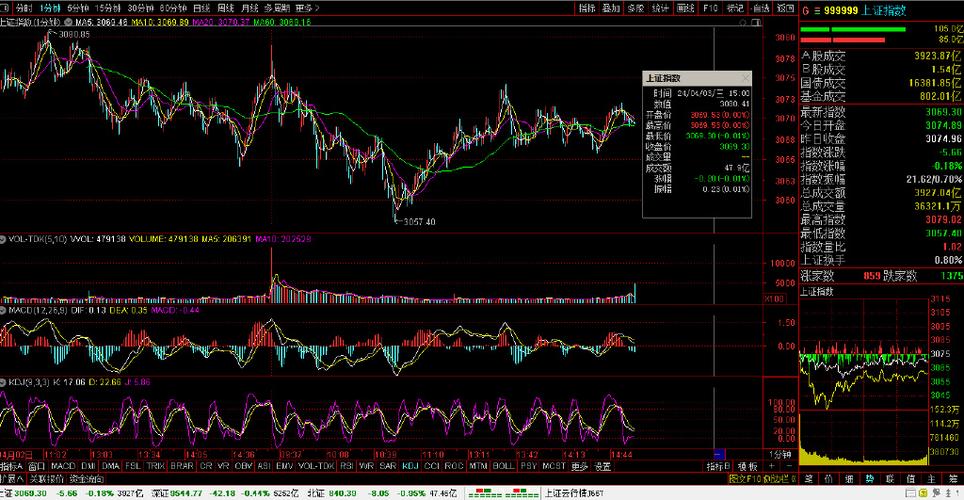Open the indicator 设置 settings

tap(603, 467)
